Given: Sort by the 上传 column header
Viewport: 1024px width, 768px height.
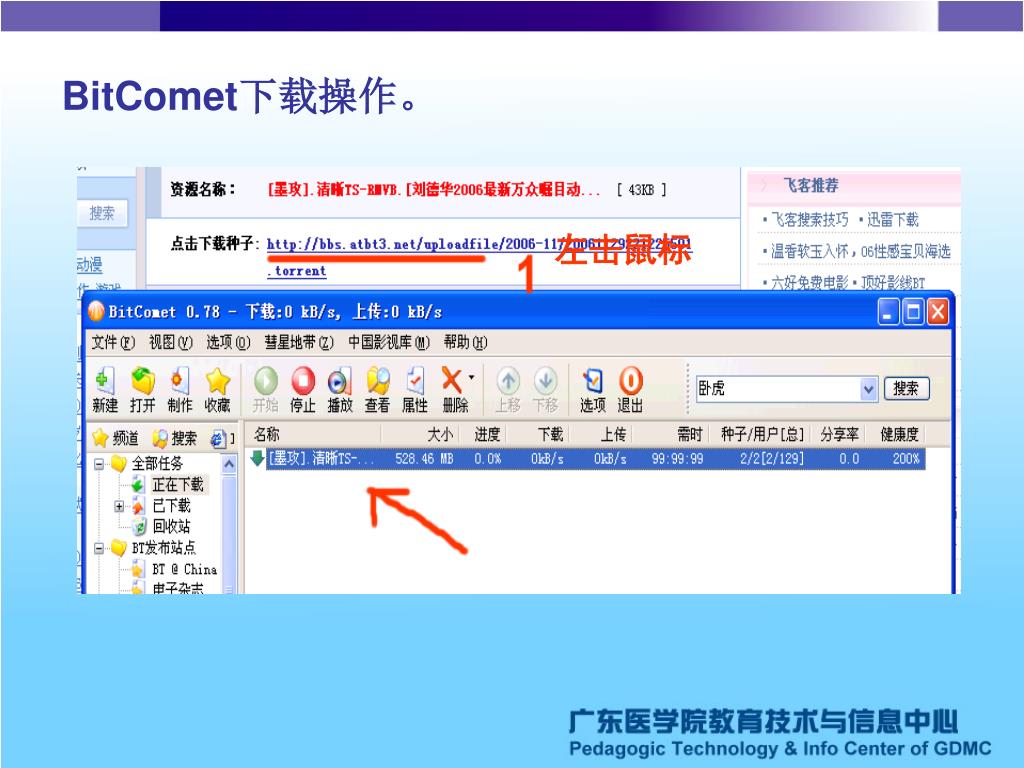Looking at the screenshot, I should pos(601,434).
